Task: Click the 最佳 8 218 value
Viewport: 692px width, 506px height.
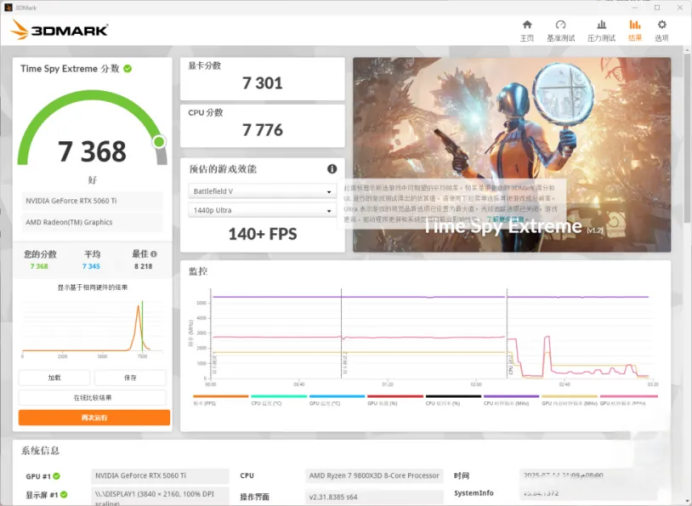Action: 143,266
